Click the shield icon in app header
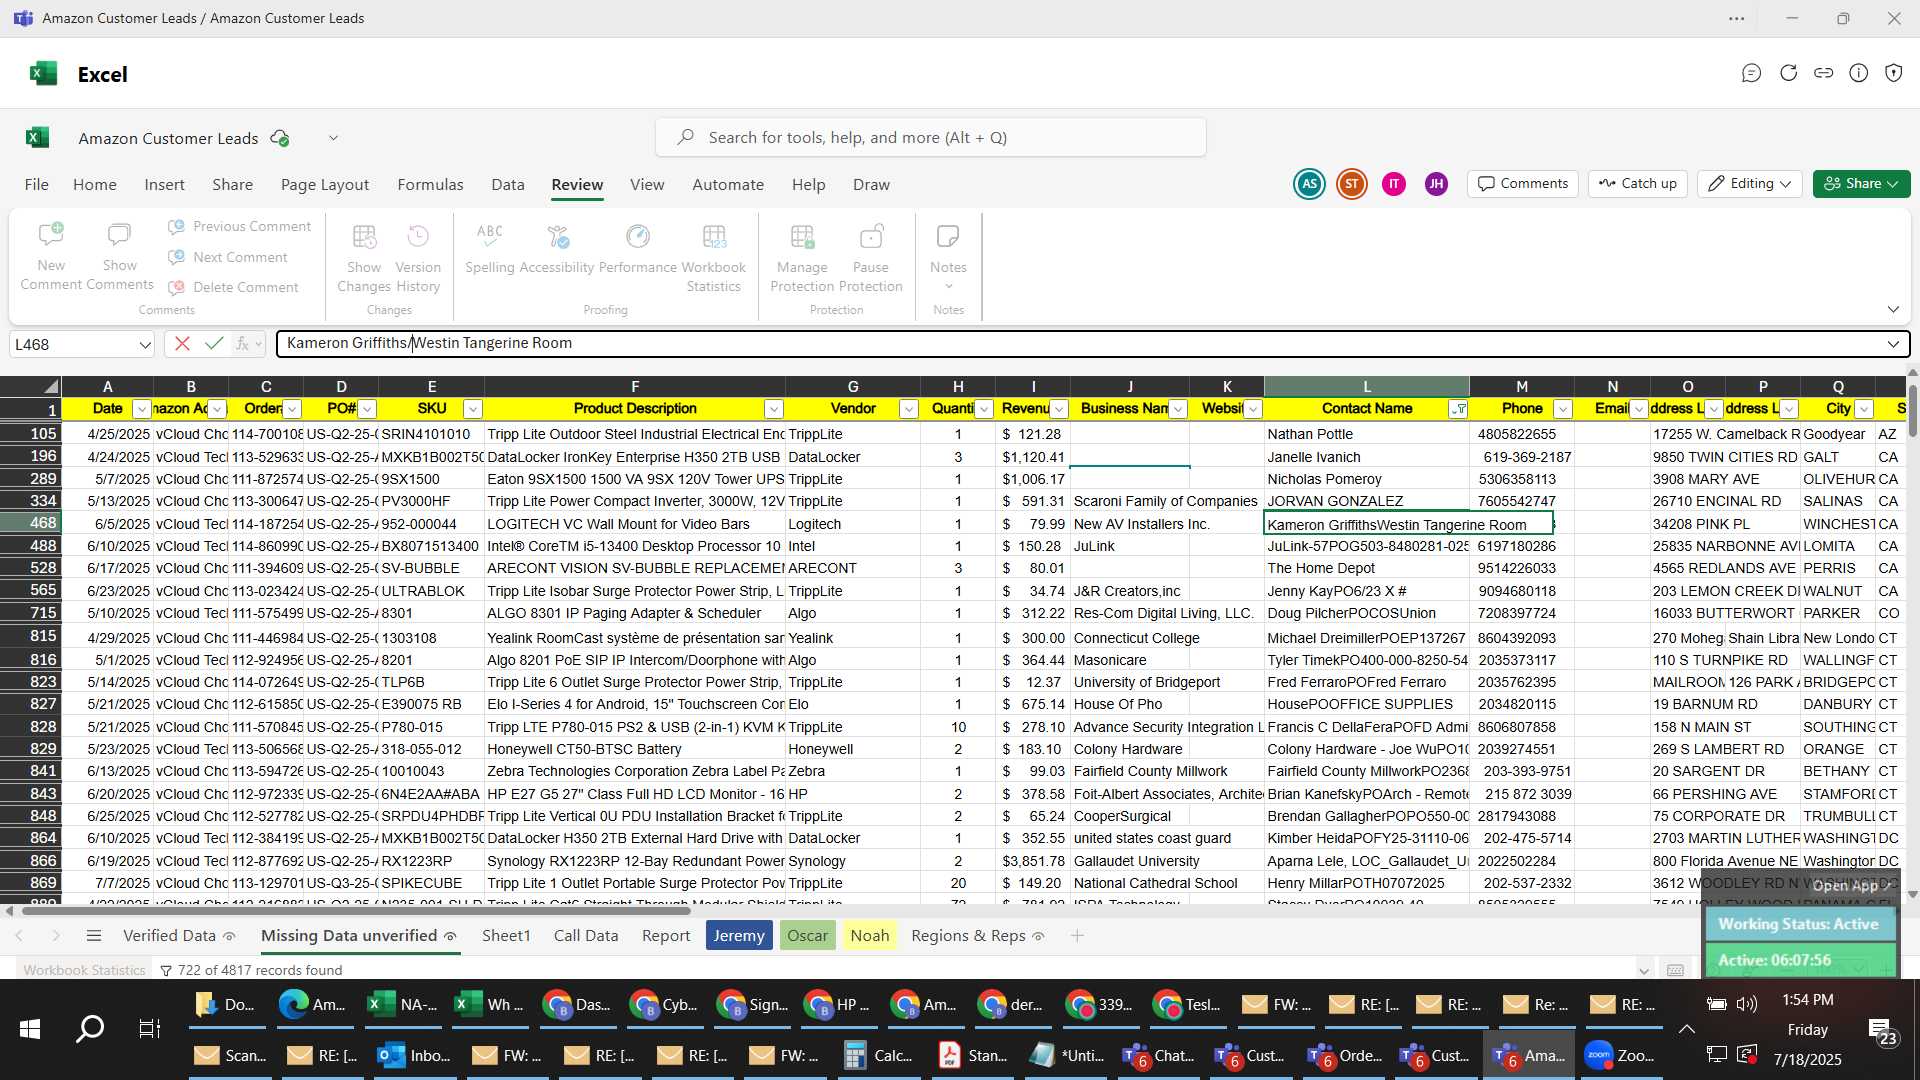The image size is (1920, 1080). pos(1894,73)
